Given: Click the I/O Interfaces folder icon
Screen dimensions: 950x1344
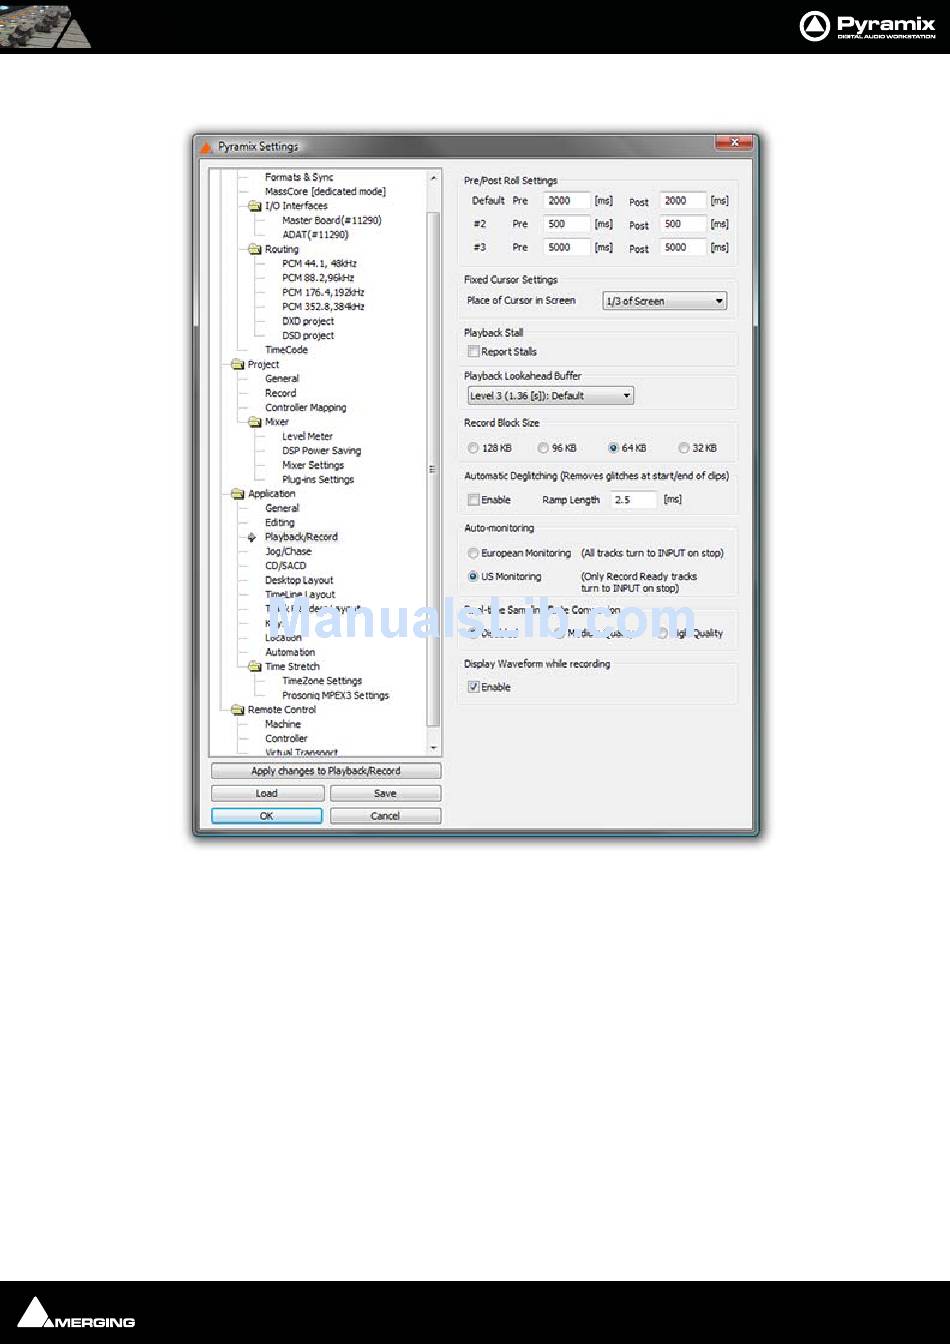Looking at the screenshot, I should point(255,206).
